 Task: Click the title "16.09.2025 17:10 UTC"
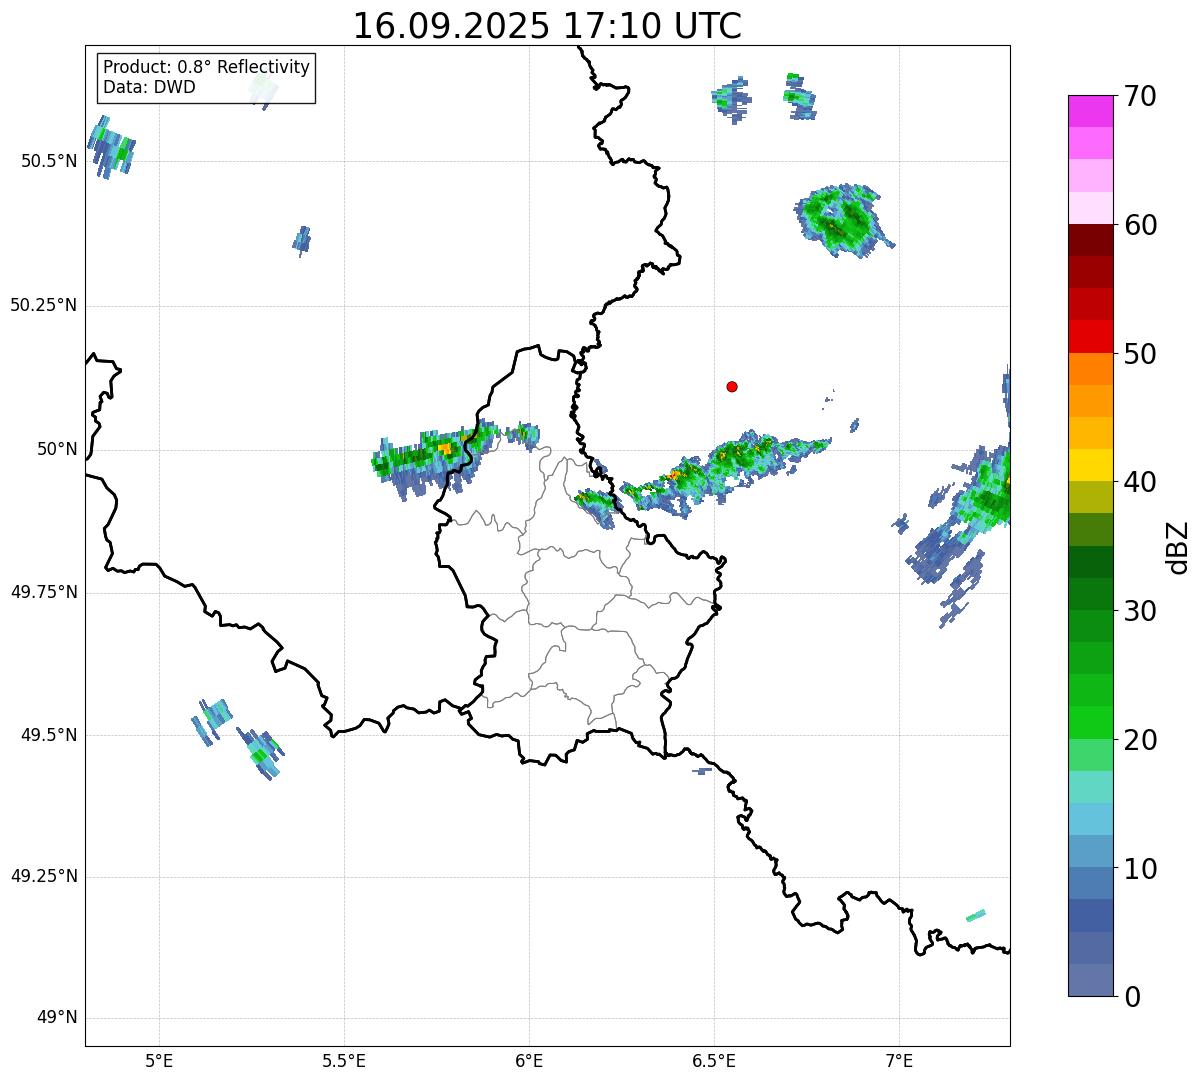(547, 25)
